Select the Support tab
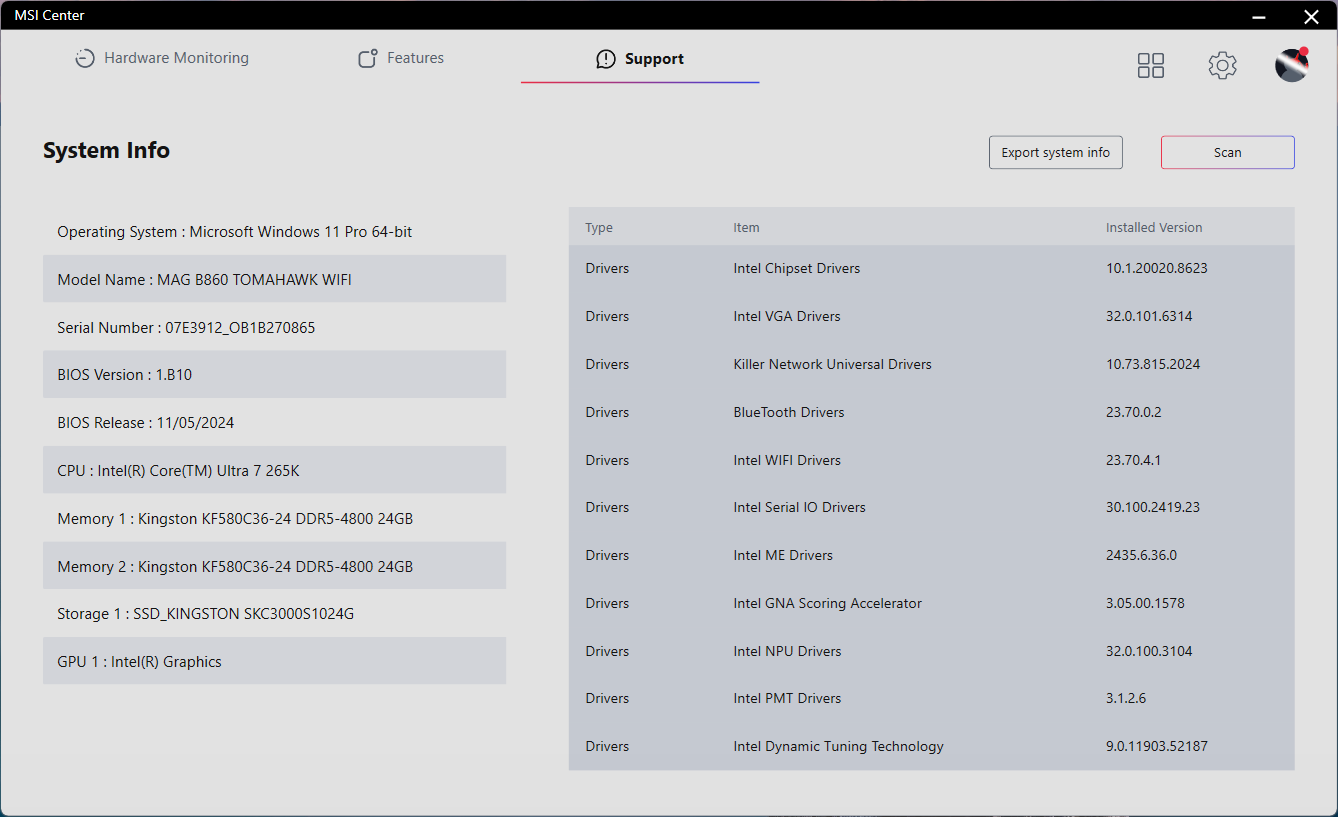The height and width of the screenshot is (817, 1338). pos(640,59)
